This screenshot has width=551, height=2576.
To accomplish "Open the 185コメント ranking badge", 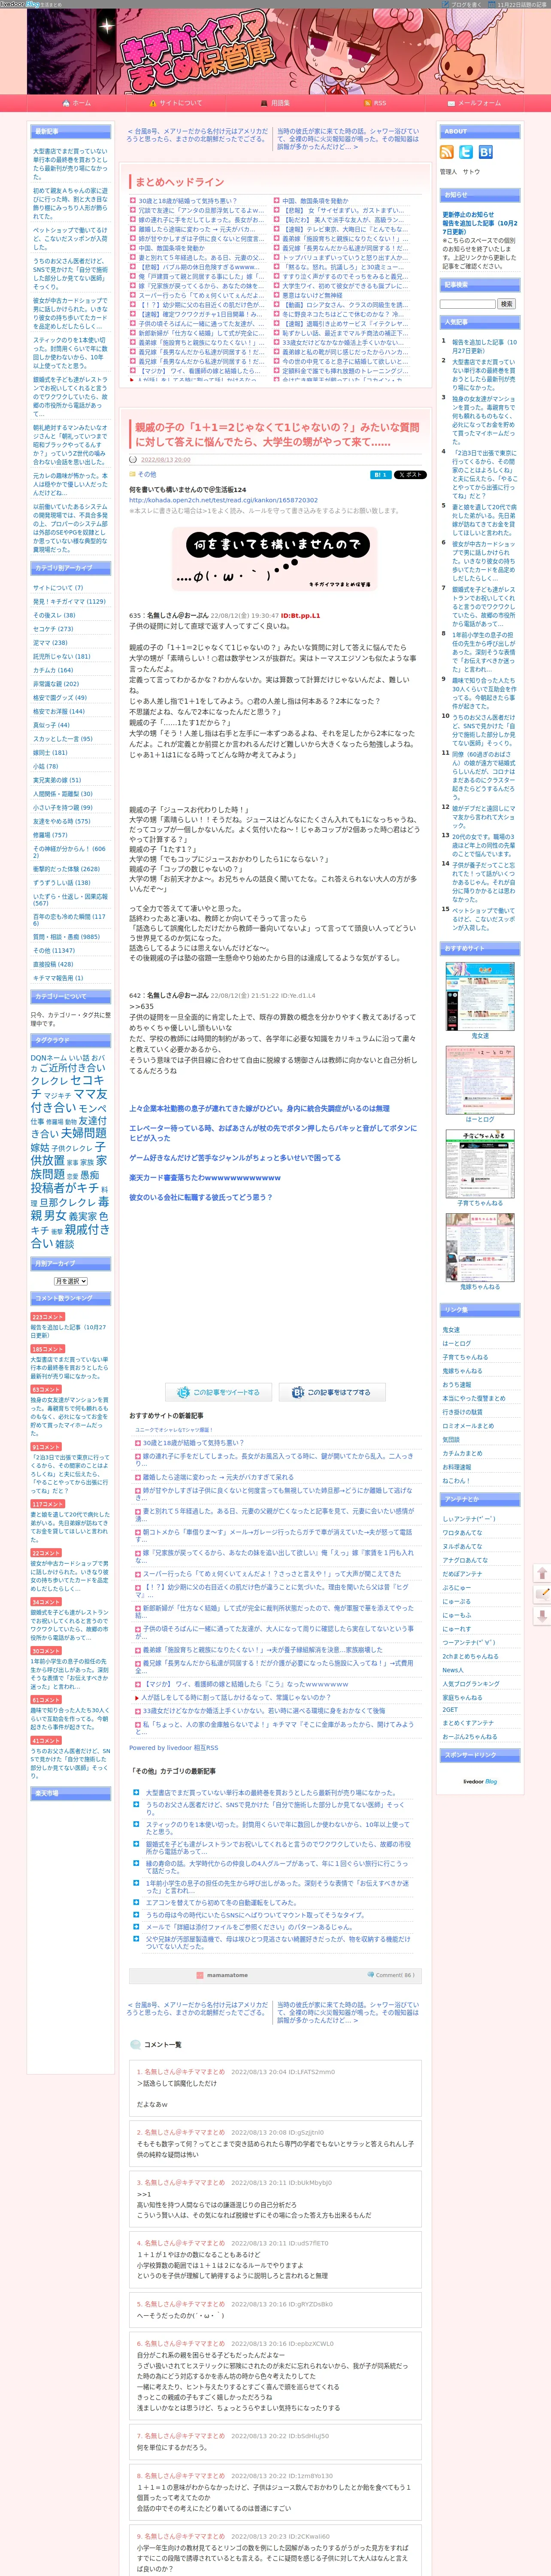I will [x=47, y=1350].
